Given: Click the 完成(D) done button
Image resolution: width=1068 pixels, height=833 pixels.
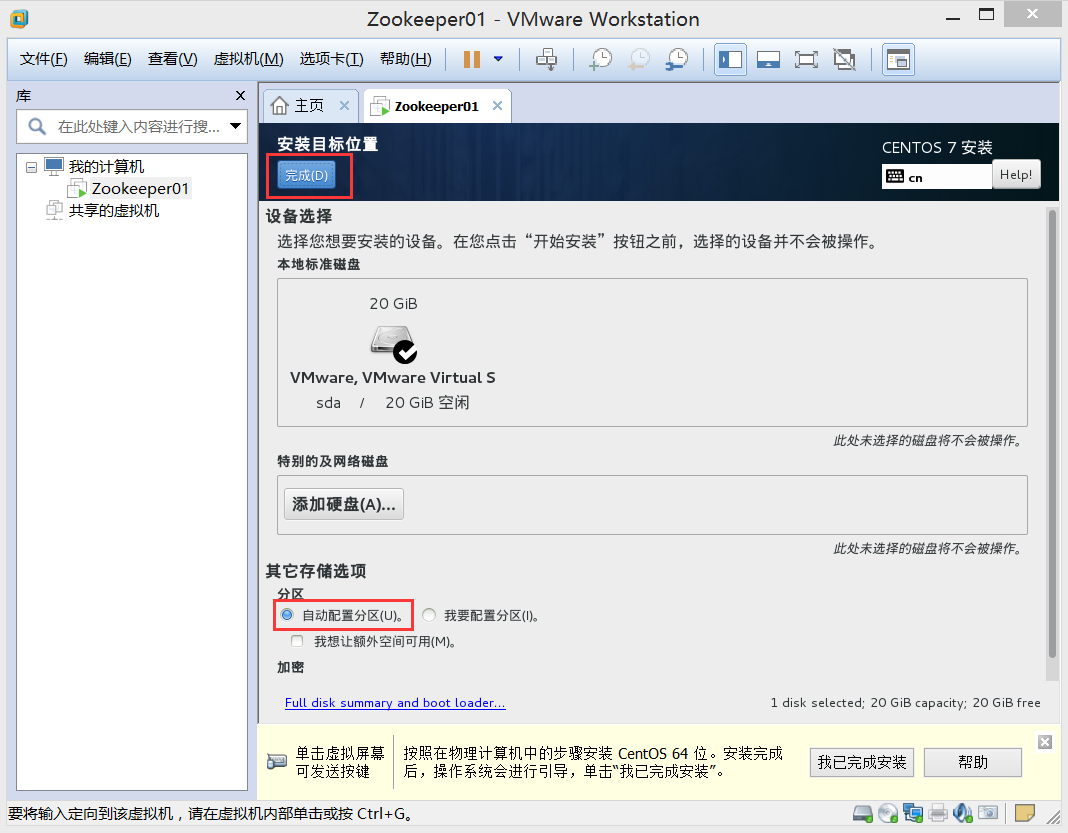Looking at the screenshot, I should pos(307,175).
